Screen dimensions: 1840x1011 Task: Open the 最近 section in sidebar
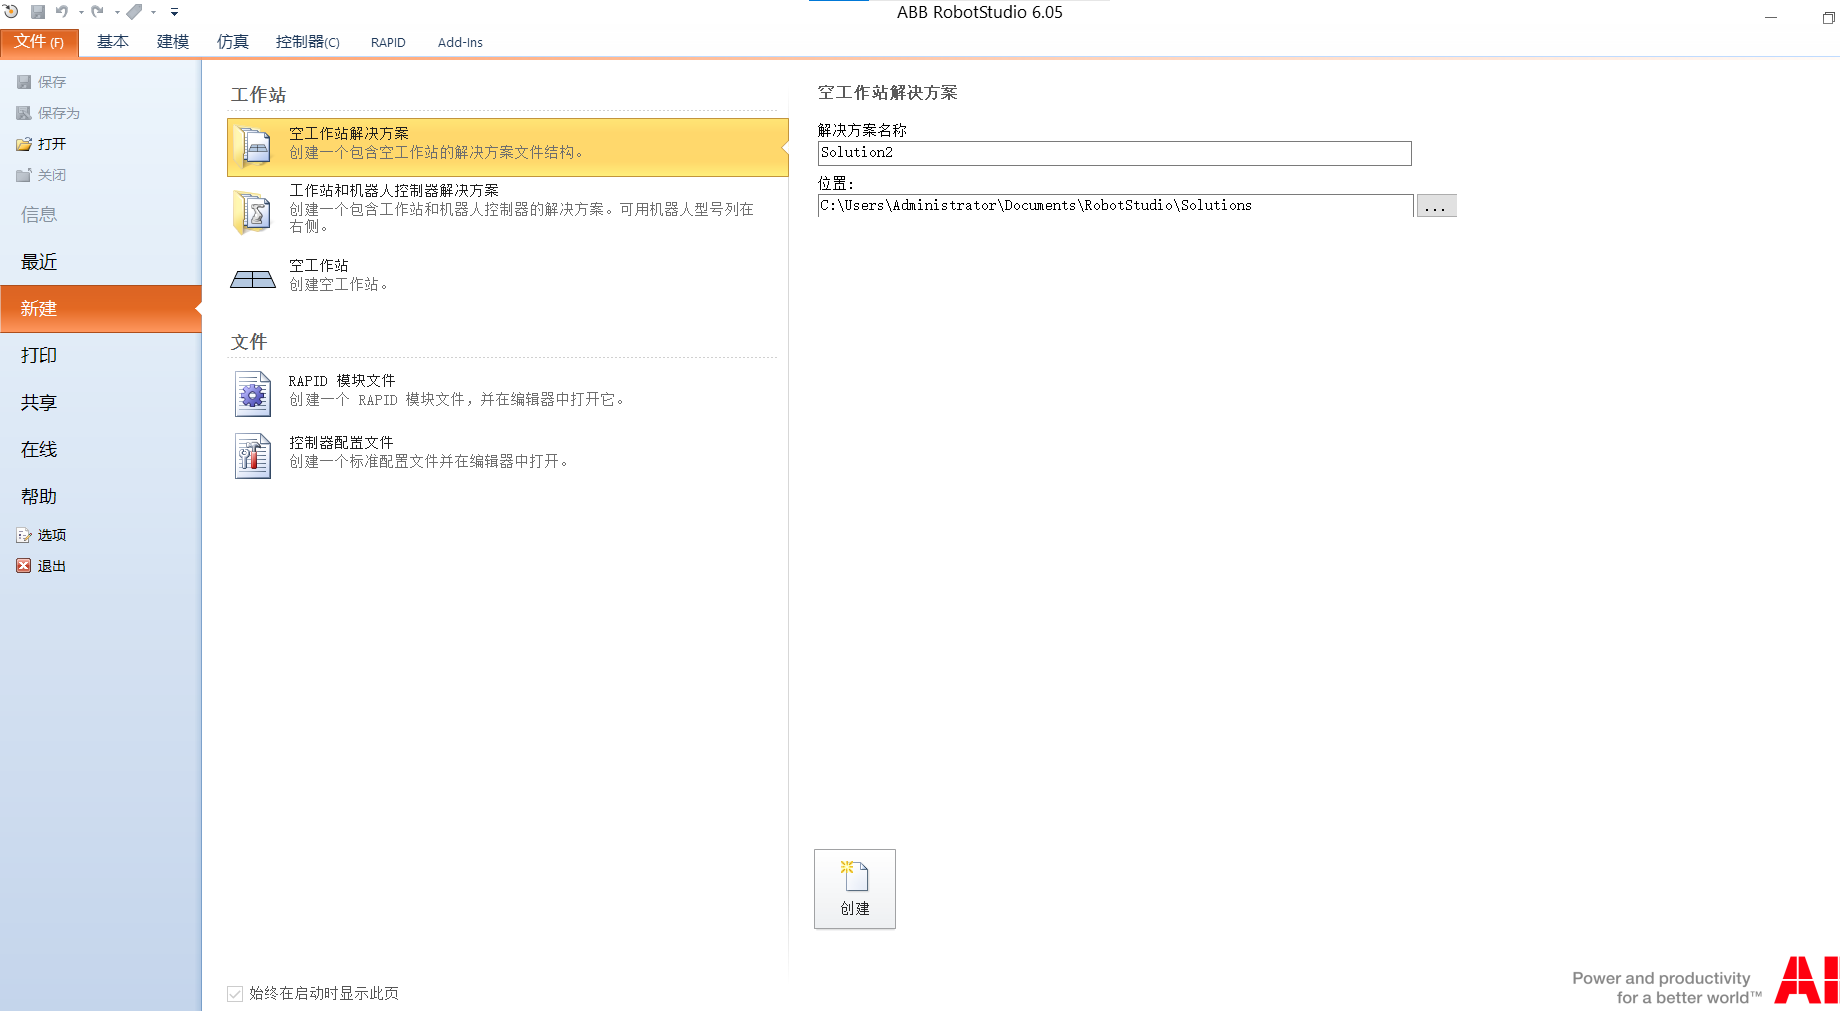point(40,262)
